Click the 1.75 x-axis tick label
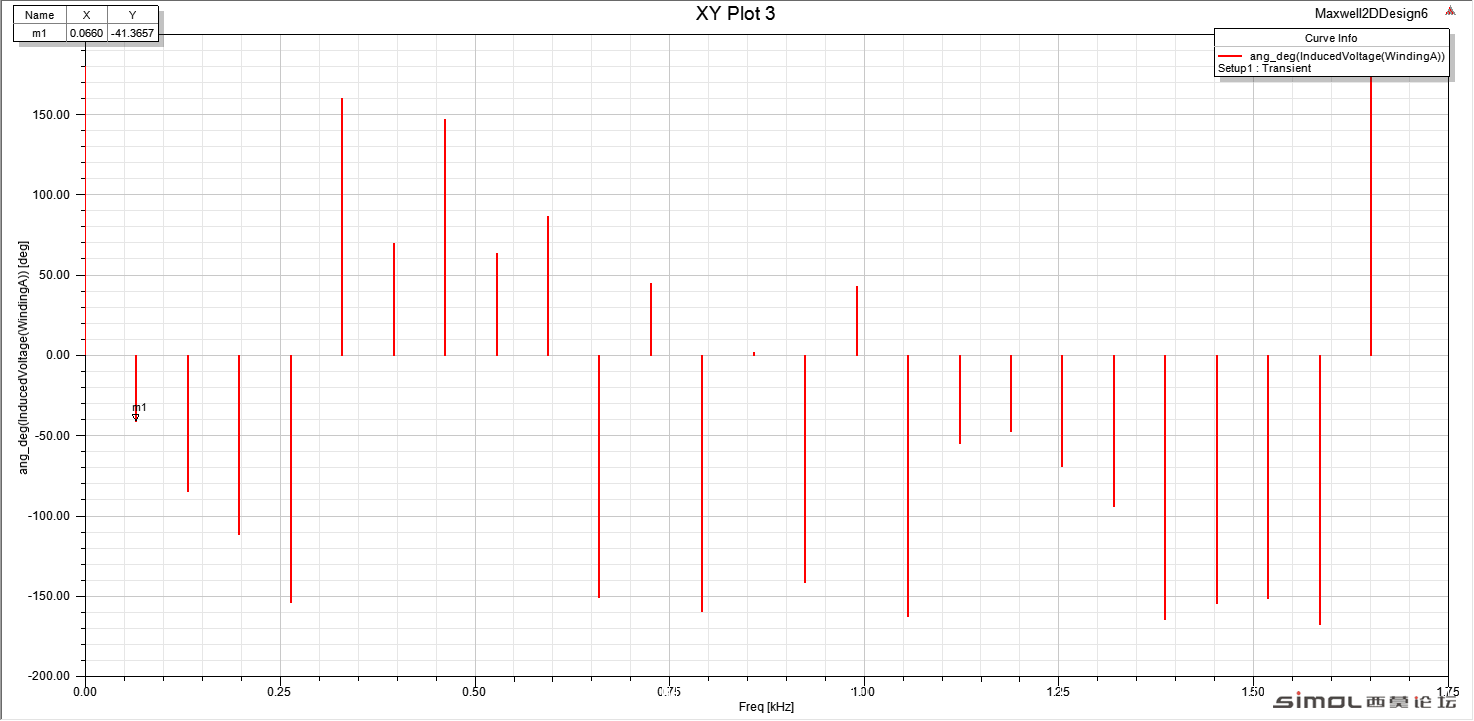 click(x=1447, y=692)
